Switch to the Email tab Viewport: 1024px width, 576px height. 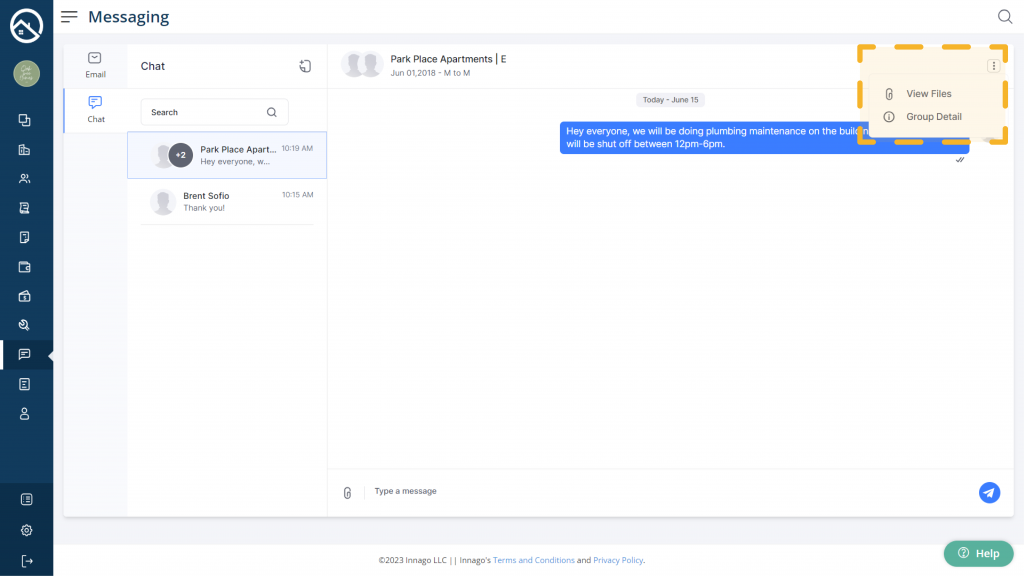coord(95,65)
